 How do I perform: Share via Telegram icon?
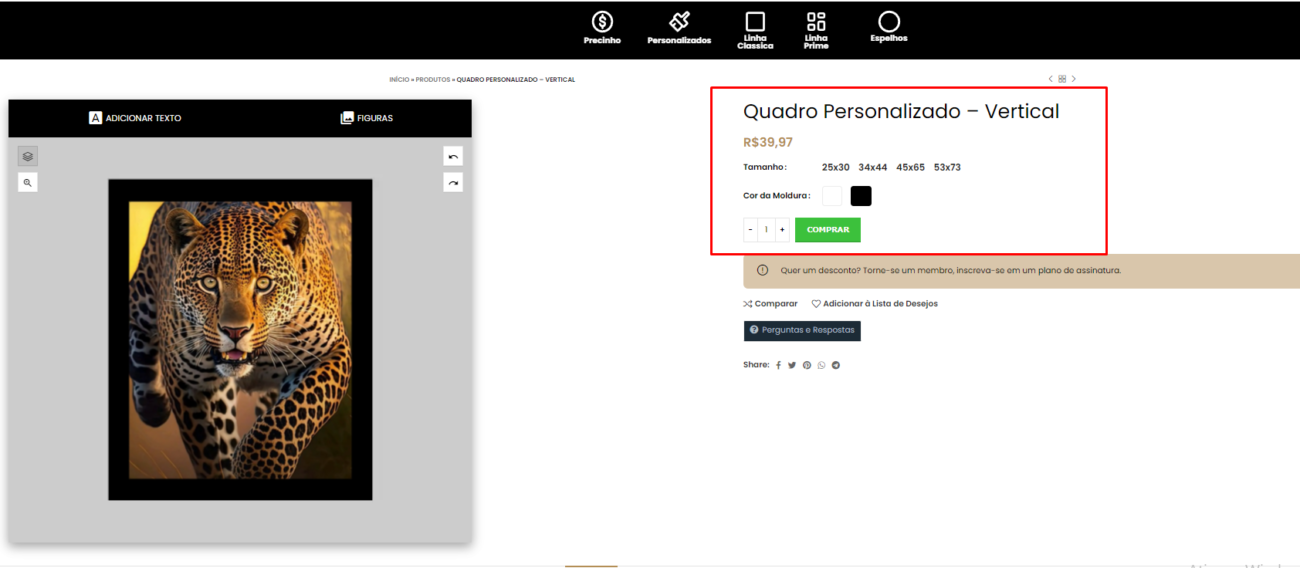[836, 365]
